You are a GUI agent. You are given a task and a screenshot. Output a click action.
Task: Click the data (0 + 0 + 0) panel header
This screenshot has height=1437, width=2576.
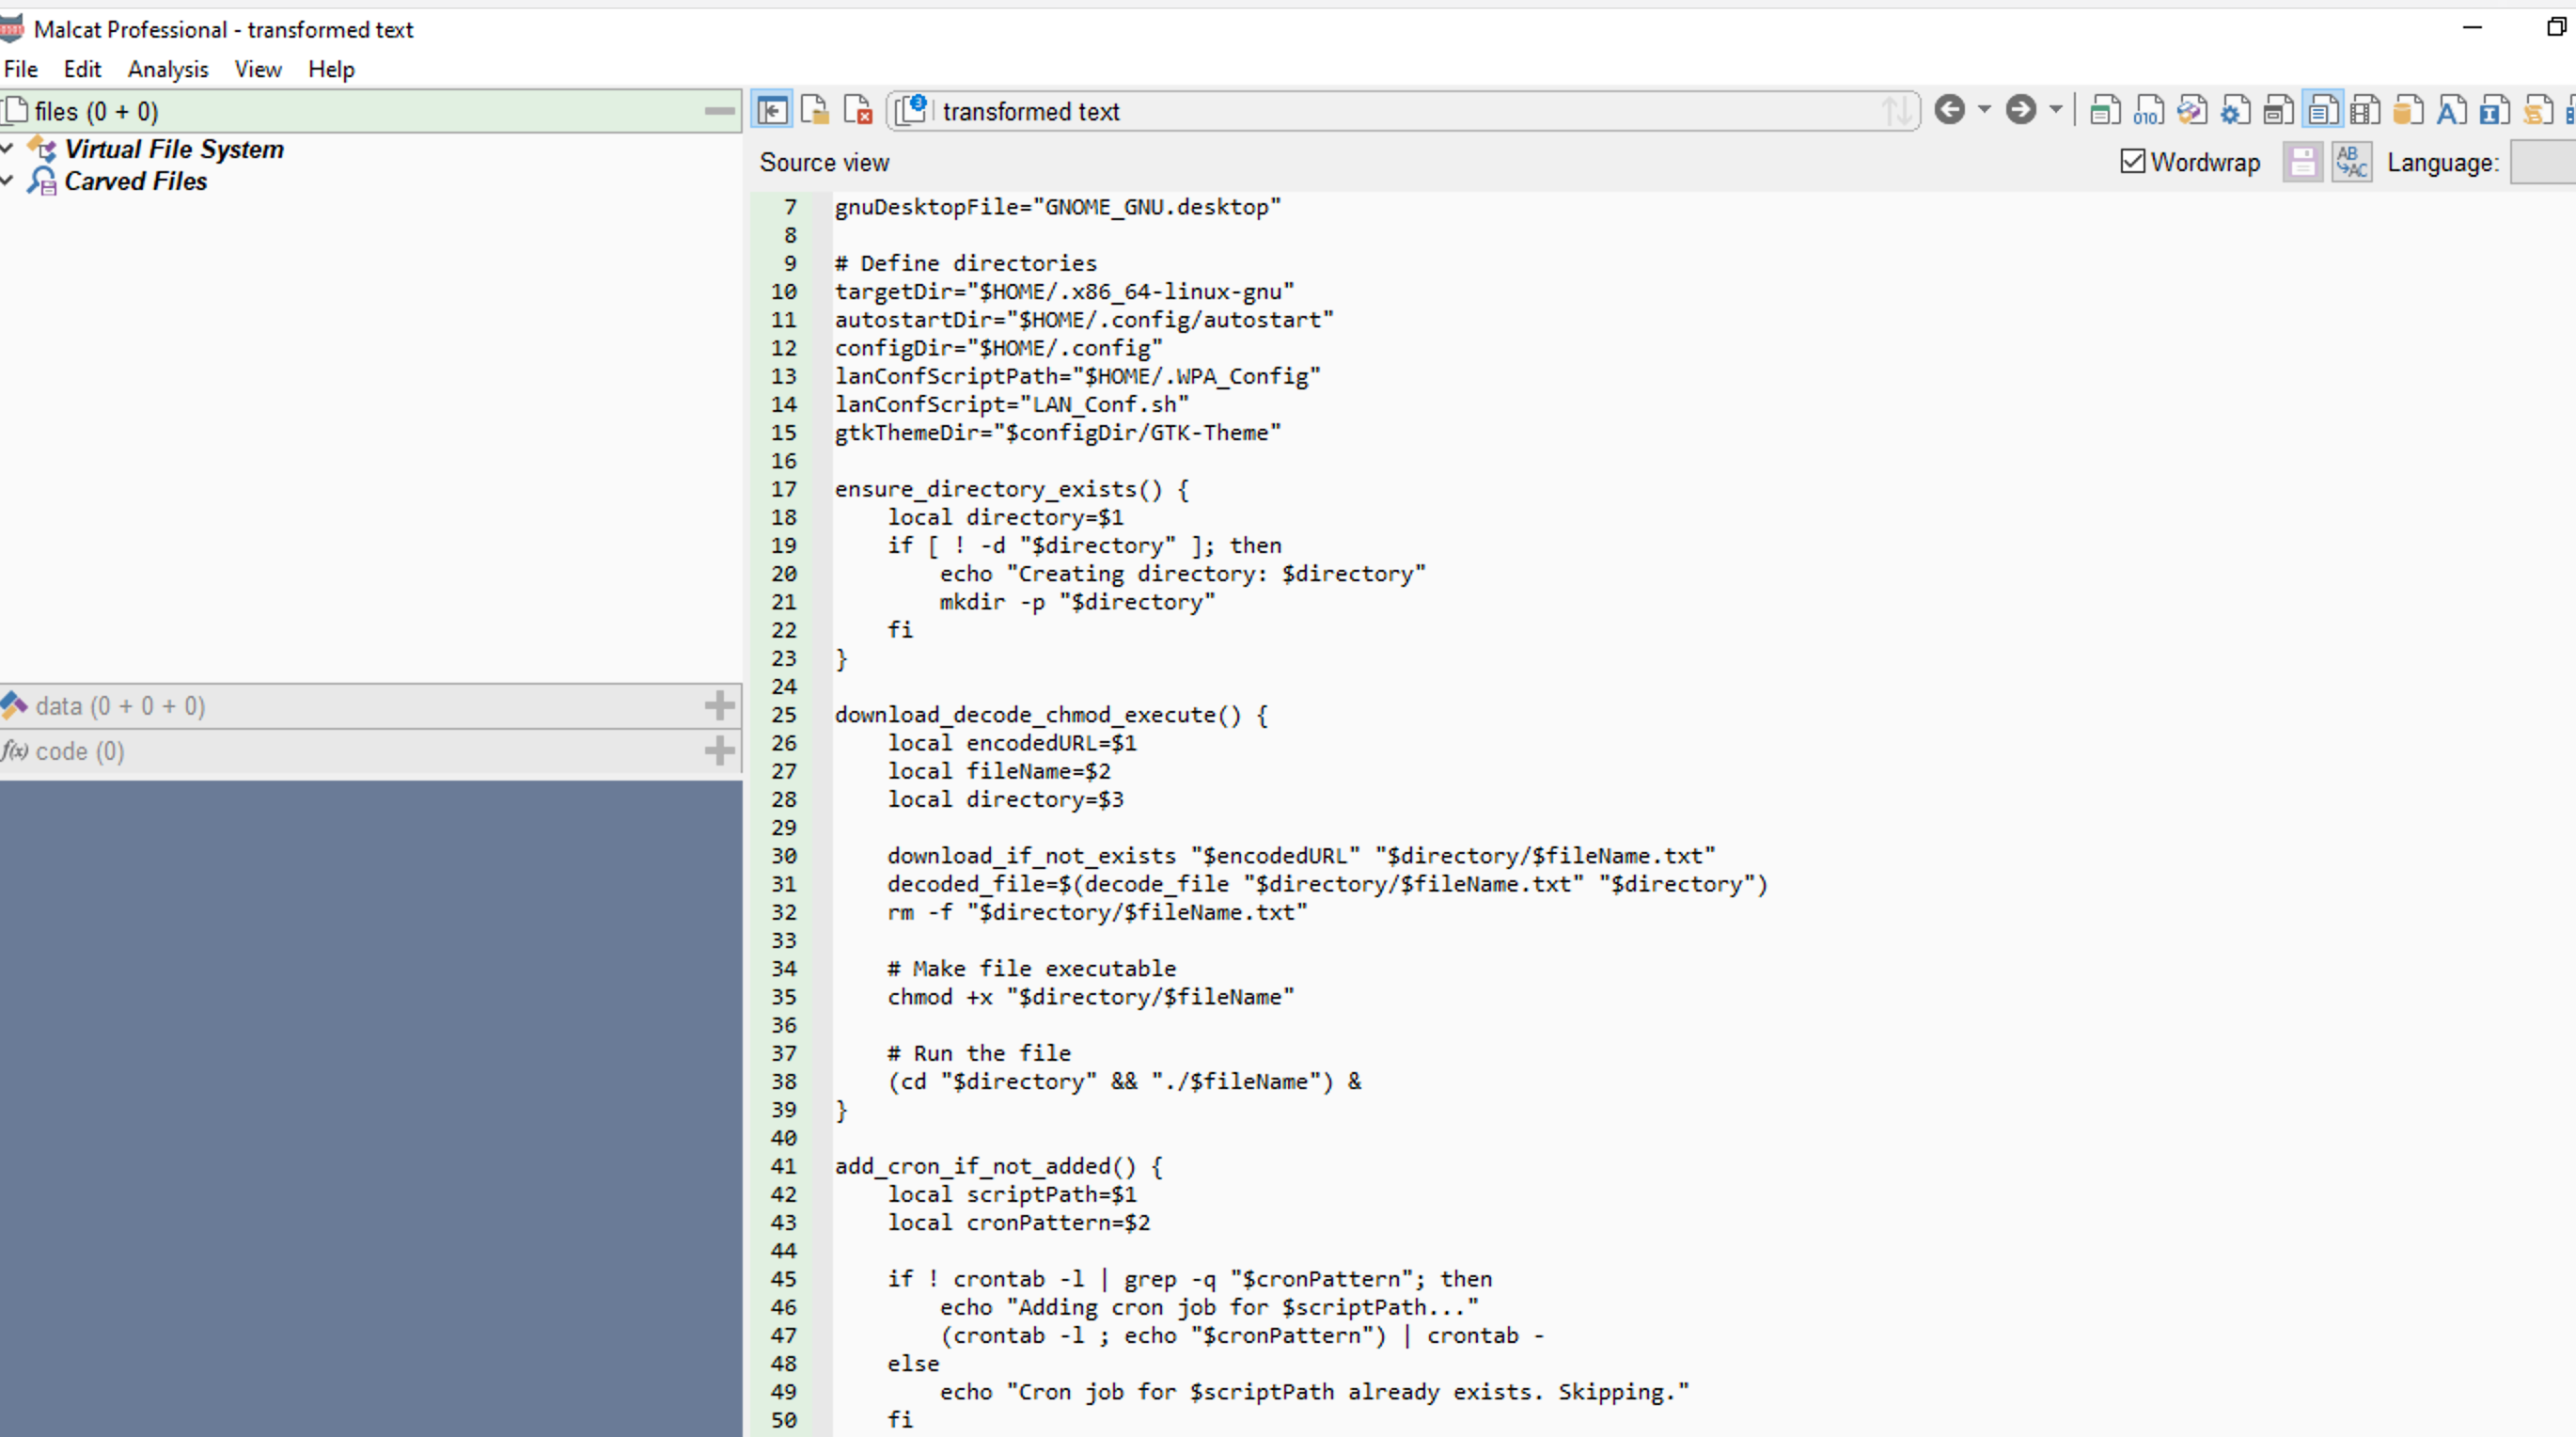[370, 706]
